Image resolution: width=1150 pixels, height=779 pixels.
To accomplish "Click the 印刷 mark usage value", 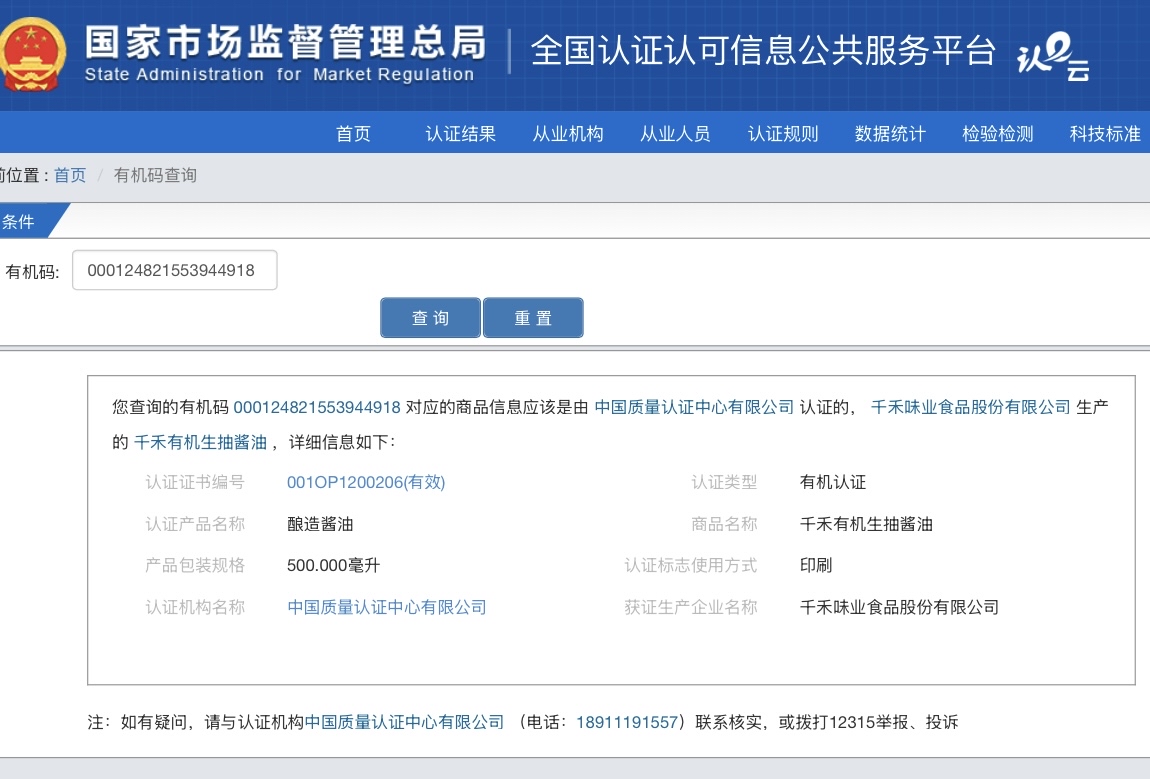I will (816, 566).
